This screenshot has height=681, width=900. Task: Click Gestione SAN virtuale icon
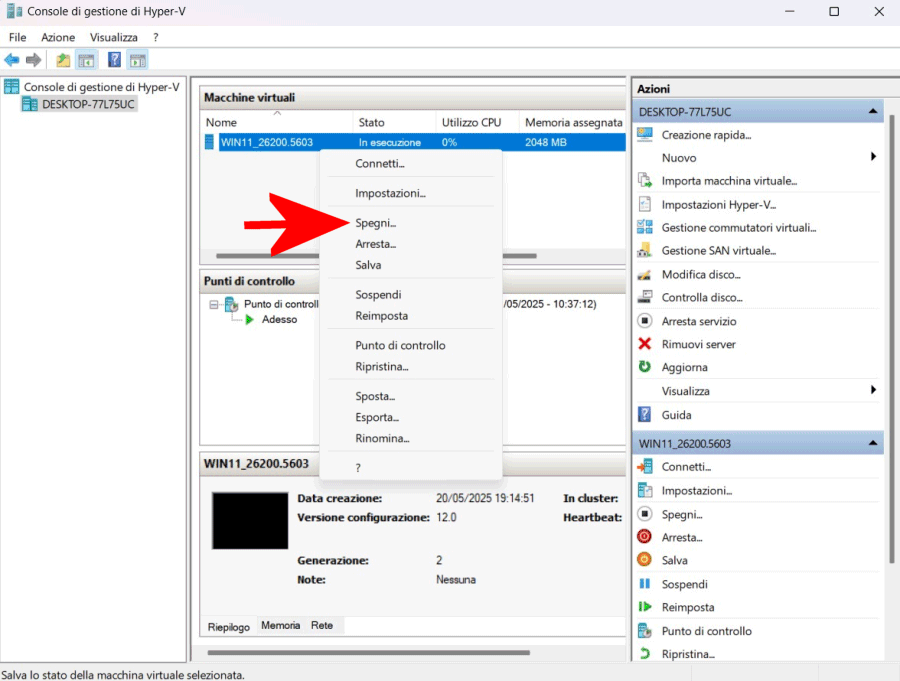point(645,250)
